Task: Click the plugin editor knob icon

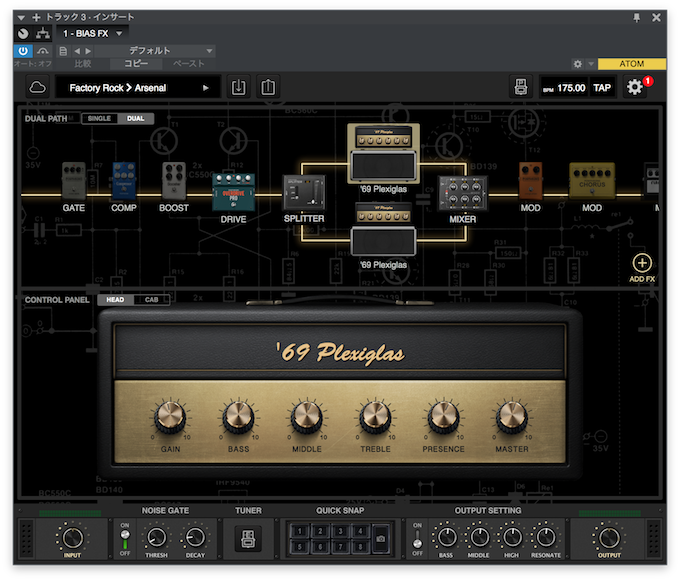Action: click(23, 33)
